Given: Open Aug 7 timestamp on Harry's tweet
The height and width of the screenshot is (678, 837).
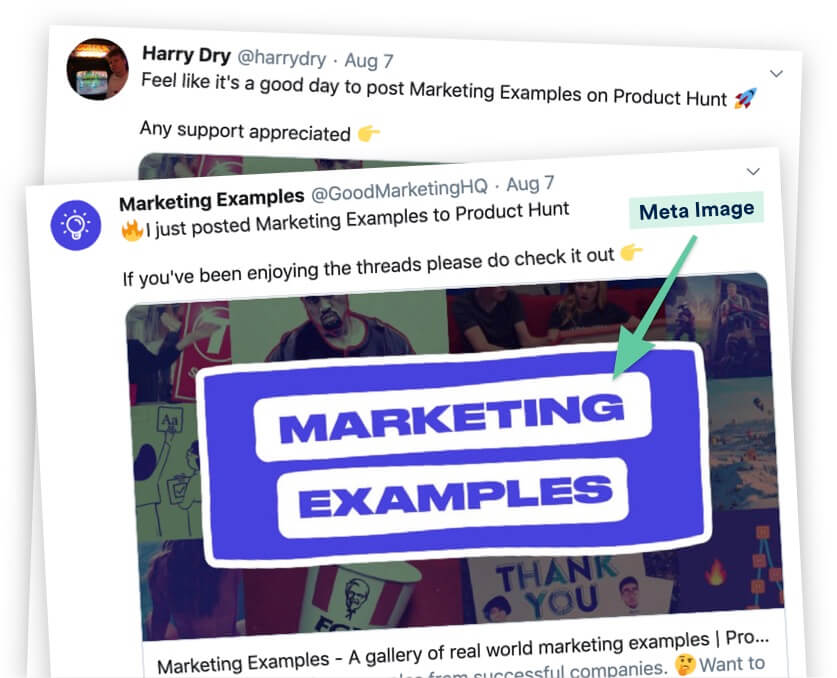Looking at the screenshot, I should click(369, 60).
